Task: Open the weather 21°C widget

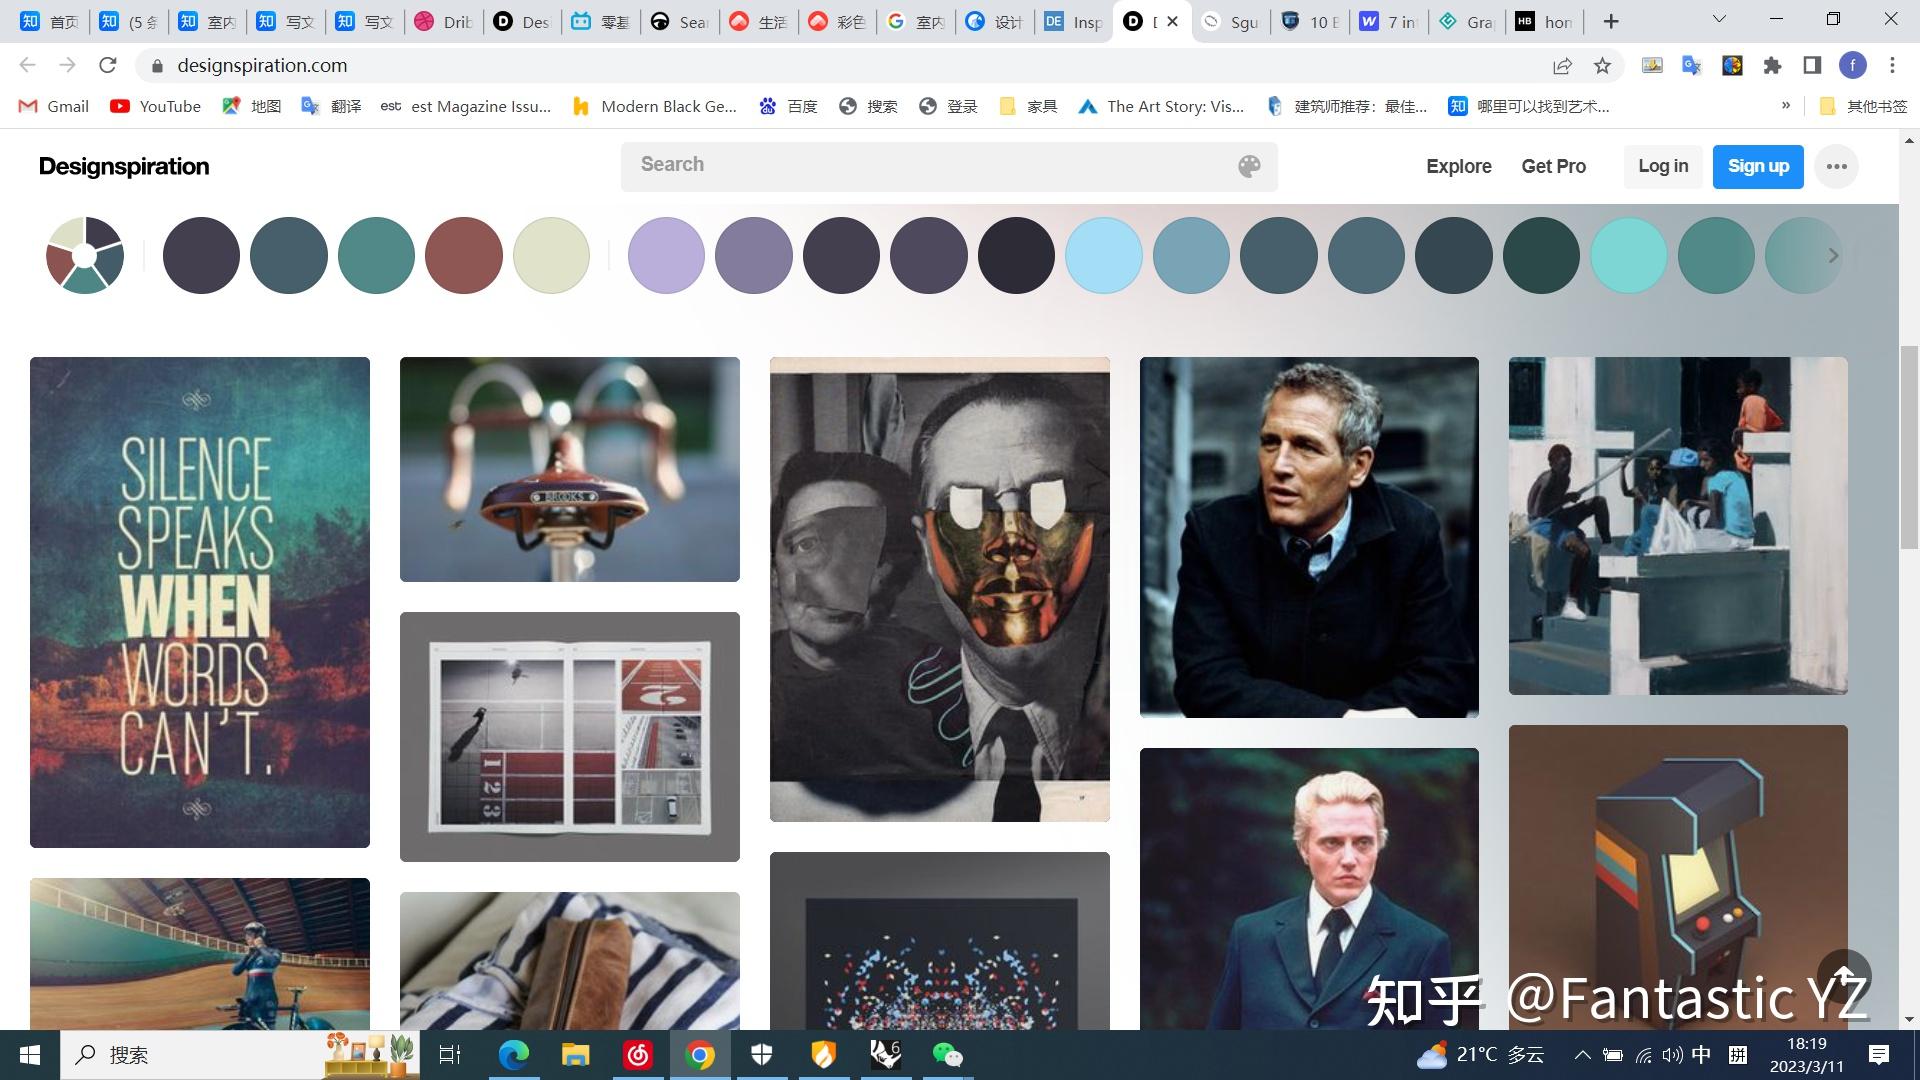Action: click(1481, 1055)
